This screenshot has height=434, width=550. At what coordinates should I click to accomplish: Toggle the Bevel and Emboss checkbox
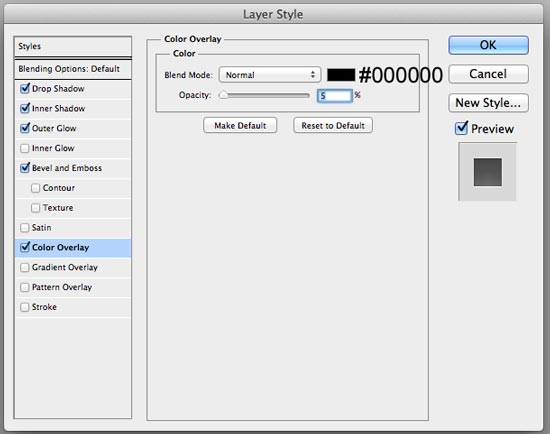pos(25,168)
